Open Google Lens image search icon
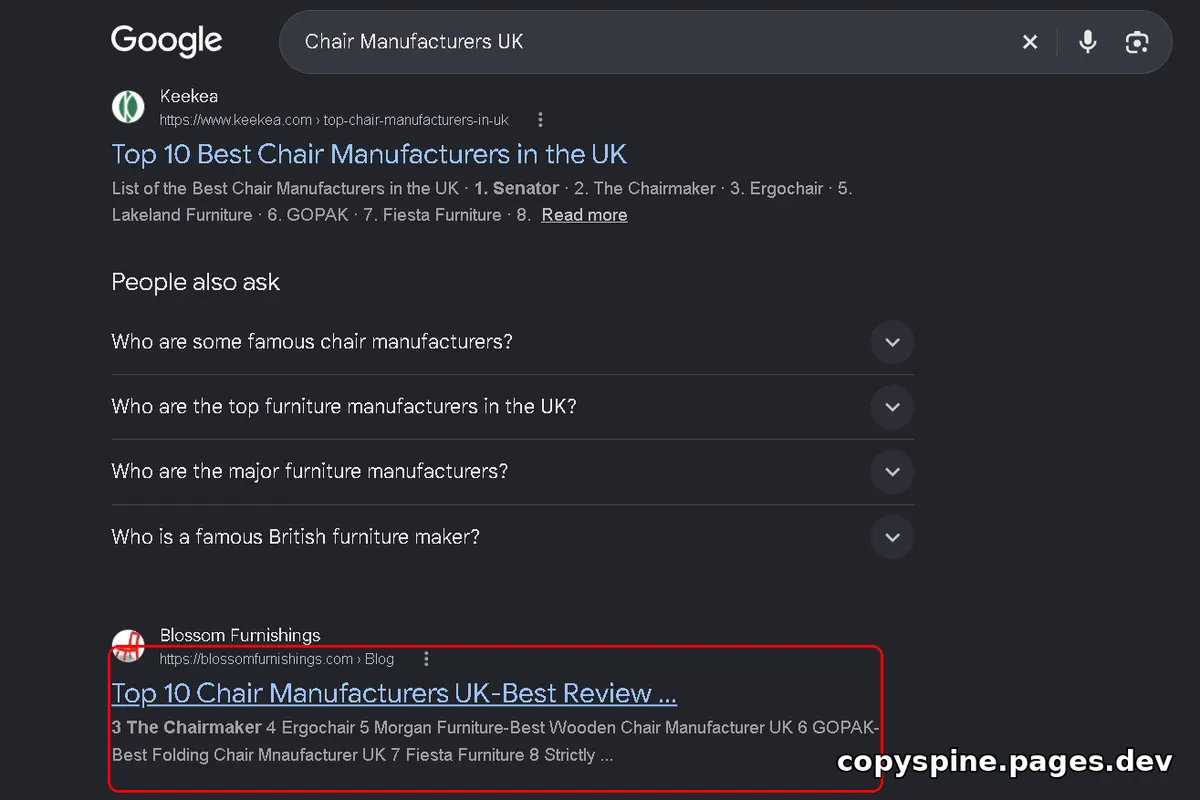This screenshot has height=800, width=1200. coord(1137,42)
